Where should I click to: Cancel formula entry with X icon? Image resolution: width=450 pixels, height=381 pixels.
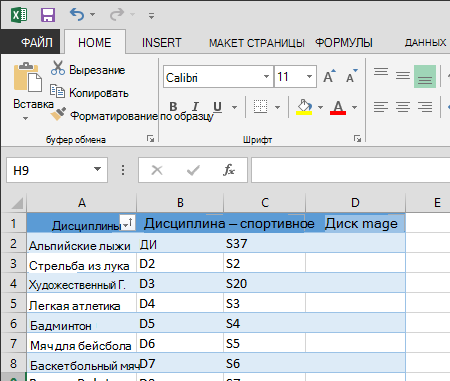pyautogui.click(x=157, y=170)
